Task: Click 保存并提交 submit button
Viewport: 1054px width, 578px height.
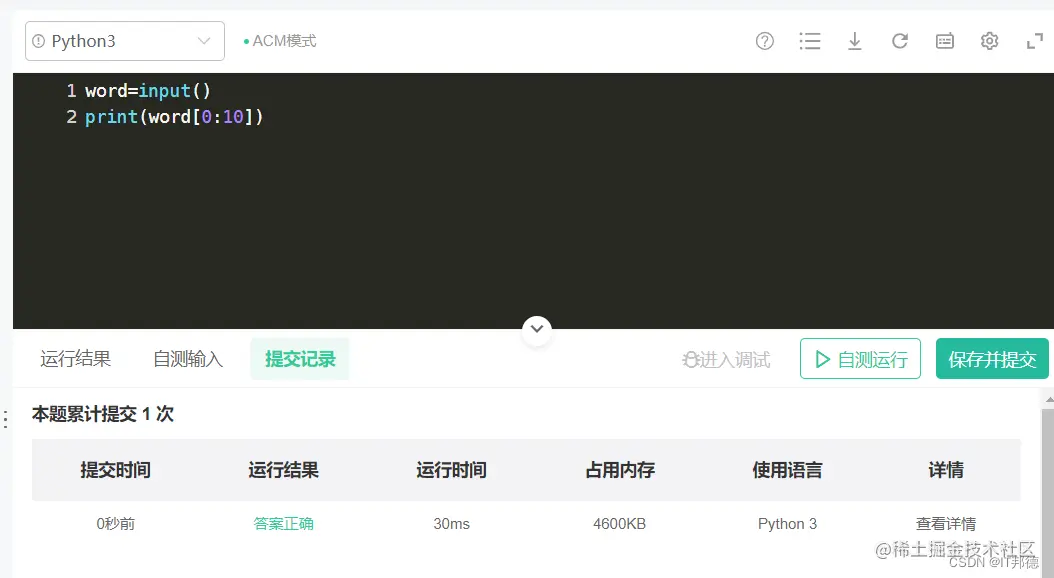Action: click(x=992, y=359)
